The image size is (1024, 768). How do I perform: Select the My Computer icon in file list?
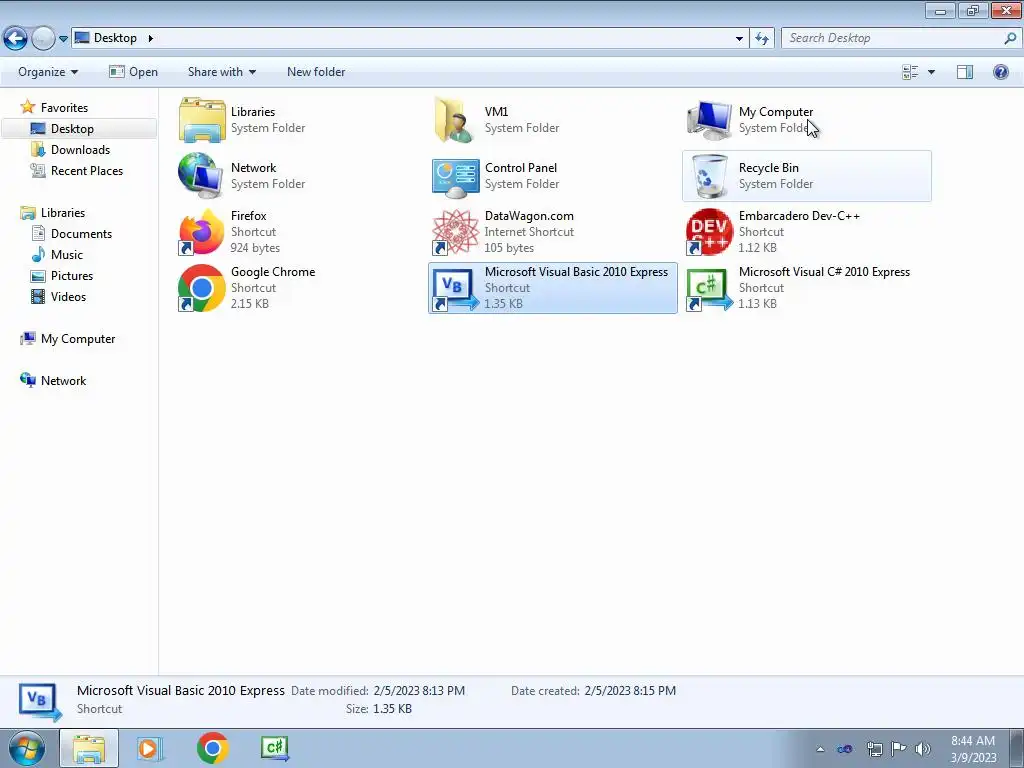pos(710,120)
